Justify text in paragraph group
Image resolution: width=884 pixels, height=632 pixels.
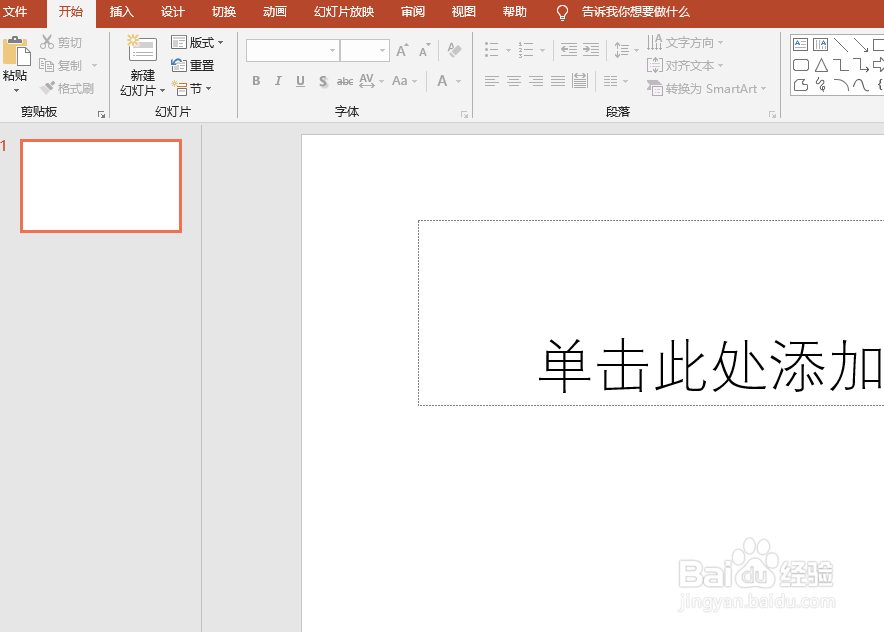point(558,81)
